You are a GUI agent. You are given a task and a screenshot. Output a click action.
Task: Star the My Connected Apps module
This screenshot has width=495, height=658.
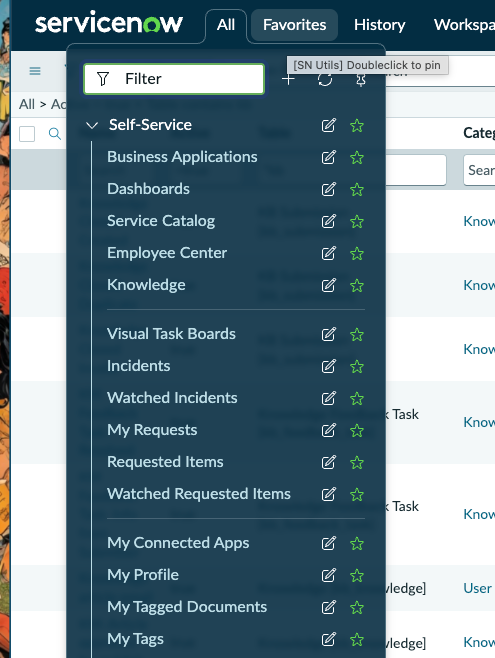(357, 544)
